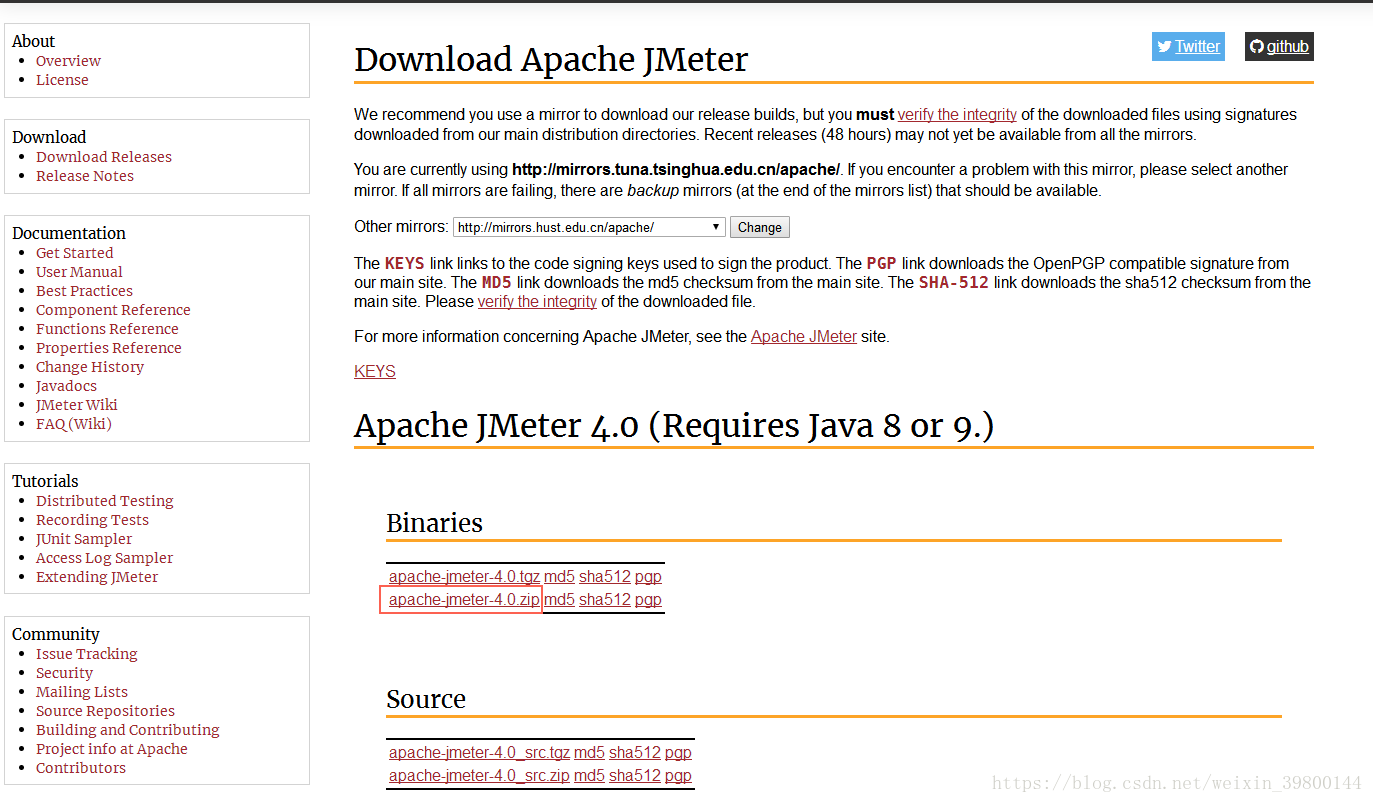Open pgp for apache-jmeter-4.0.zip

[x=648, y=600]
